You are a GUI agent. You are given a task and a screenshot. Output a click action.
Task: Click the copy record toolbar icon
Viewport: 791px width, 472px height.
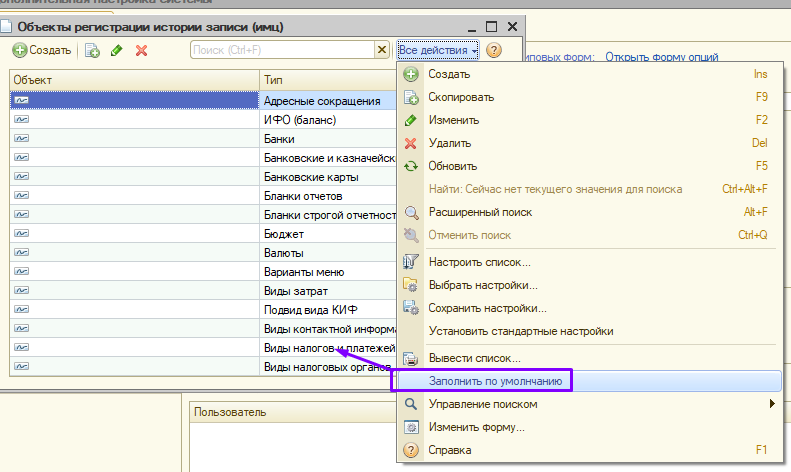(93, 50)
